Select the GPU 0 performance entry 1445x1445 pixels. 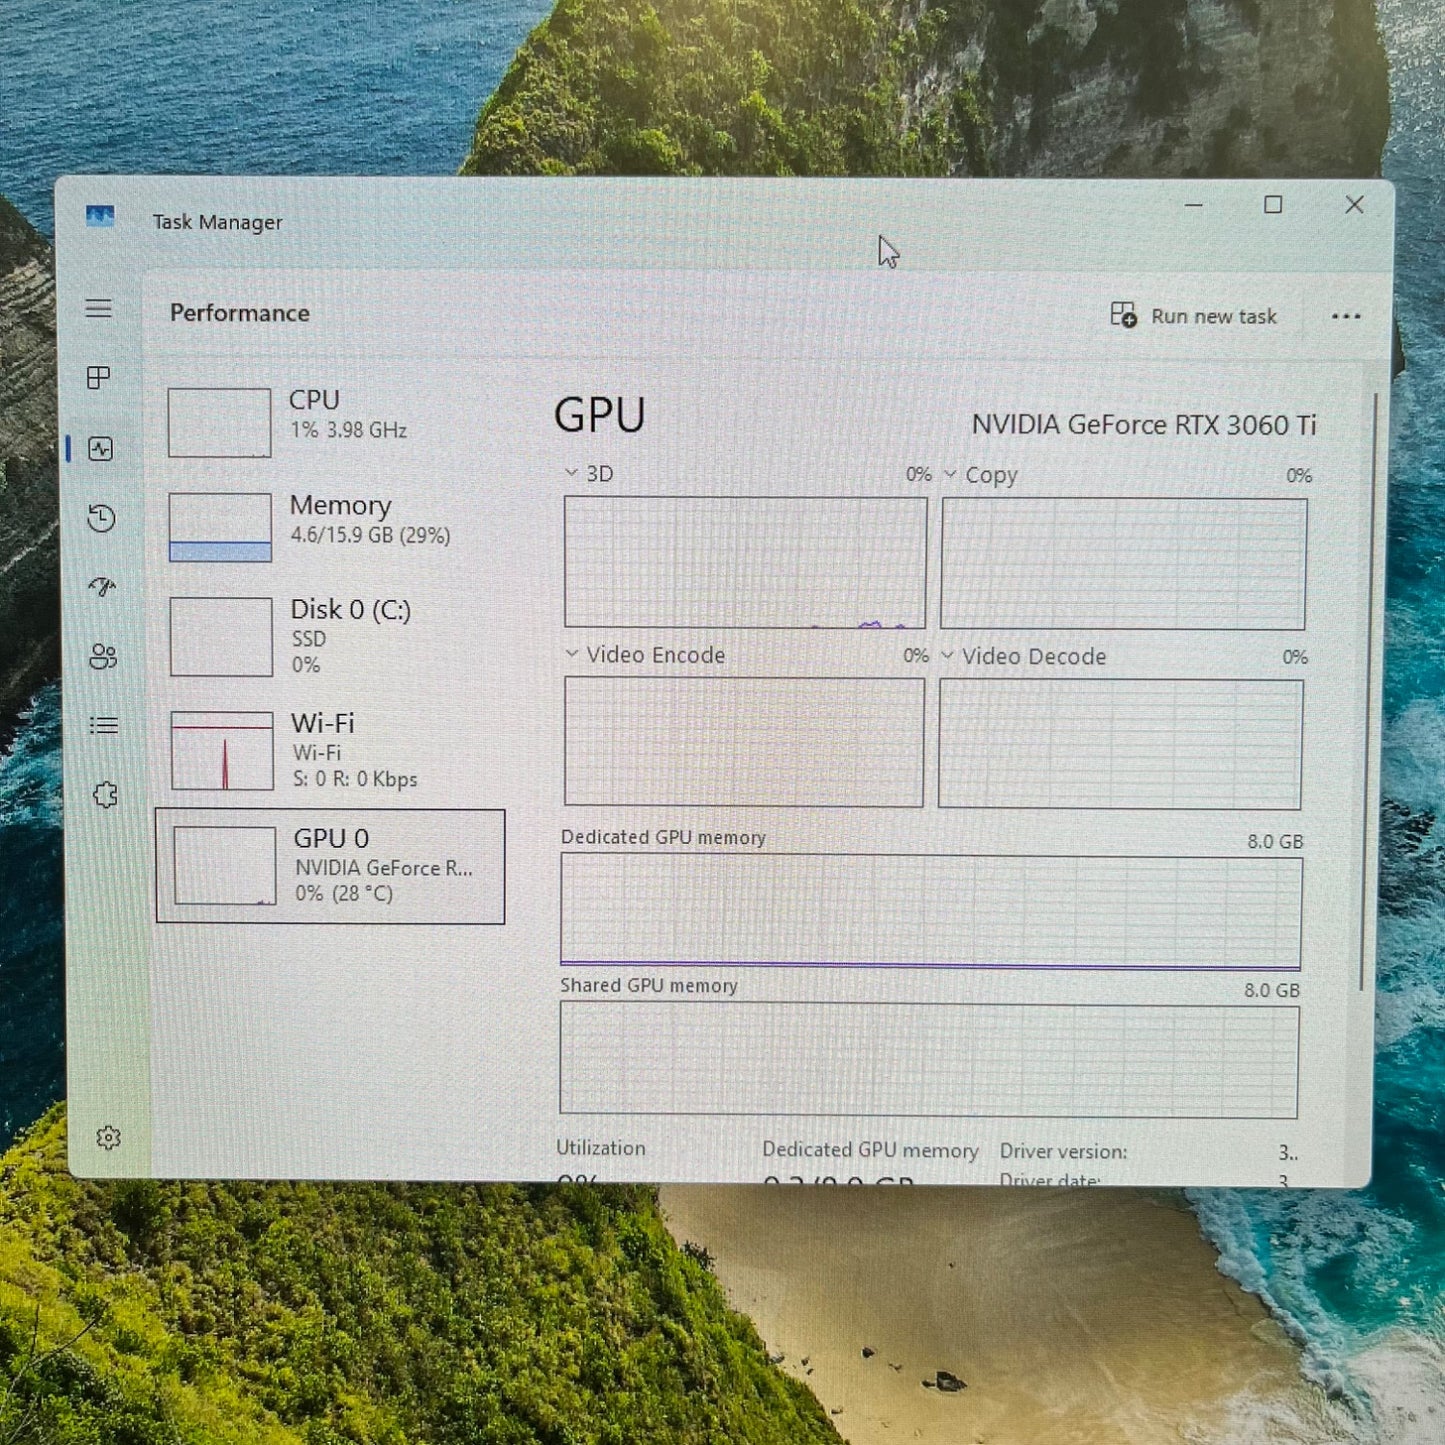tap(330, 867)
